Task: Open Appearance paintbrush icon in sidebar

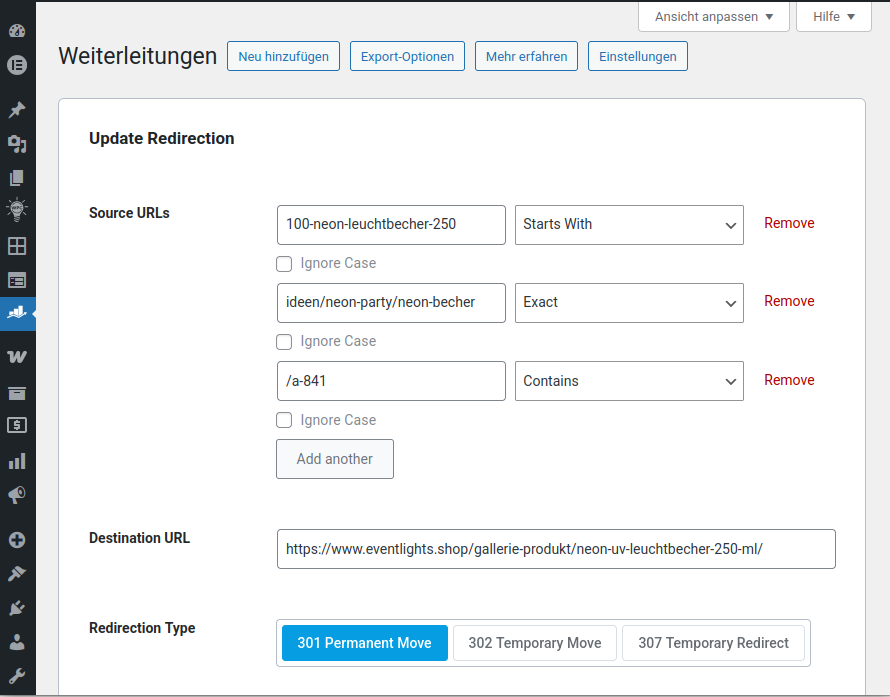Action: [17, 574]
